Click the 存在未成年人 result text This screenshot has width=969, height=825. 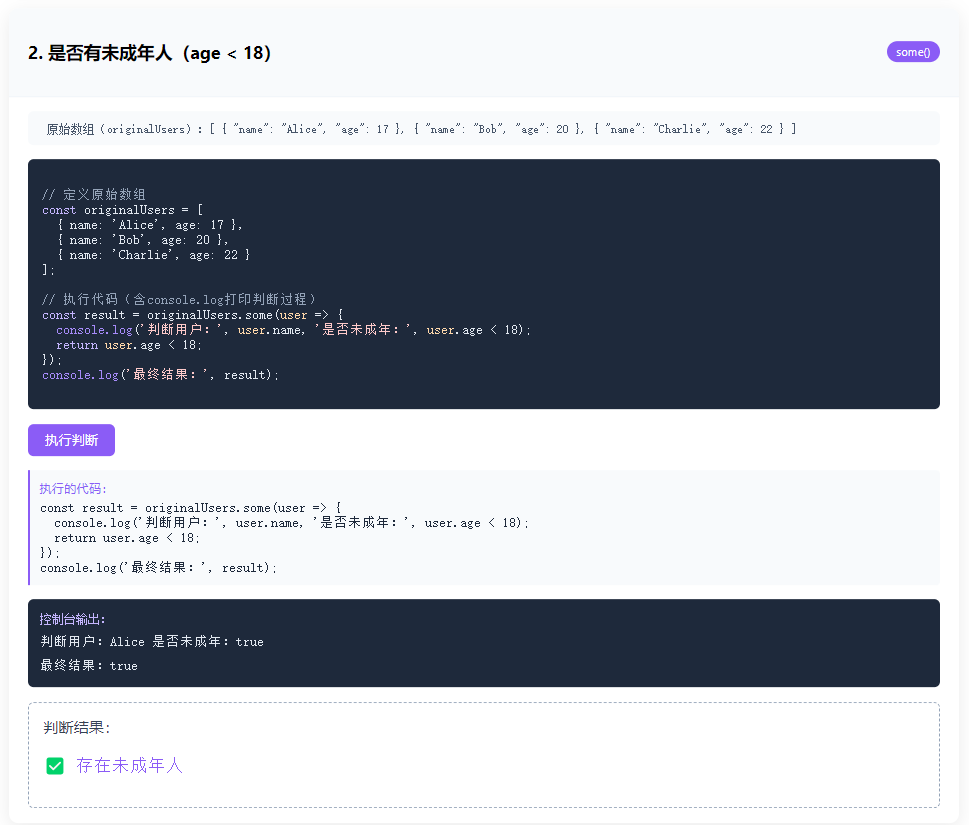[x=129, y=766]
